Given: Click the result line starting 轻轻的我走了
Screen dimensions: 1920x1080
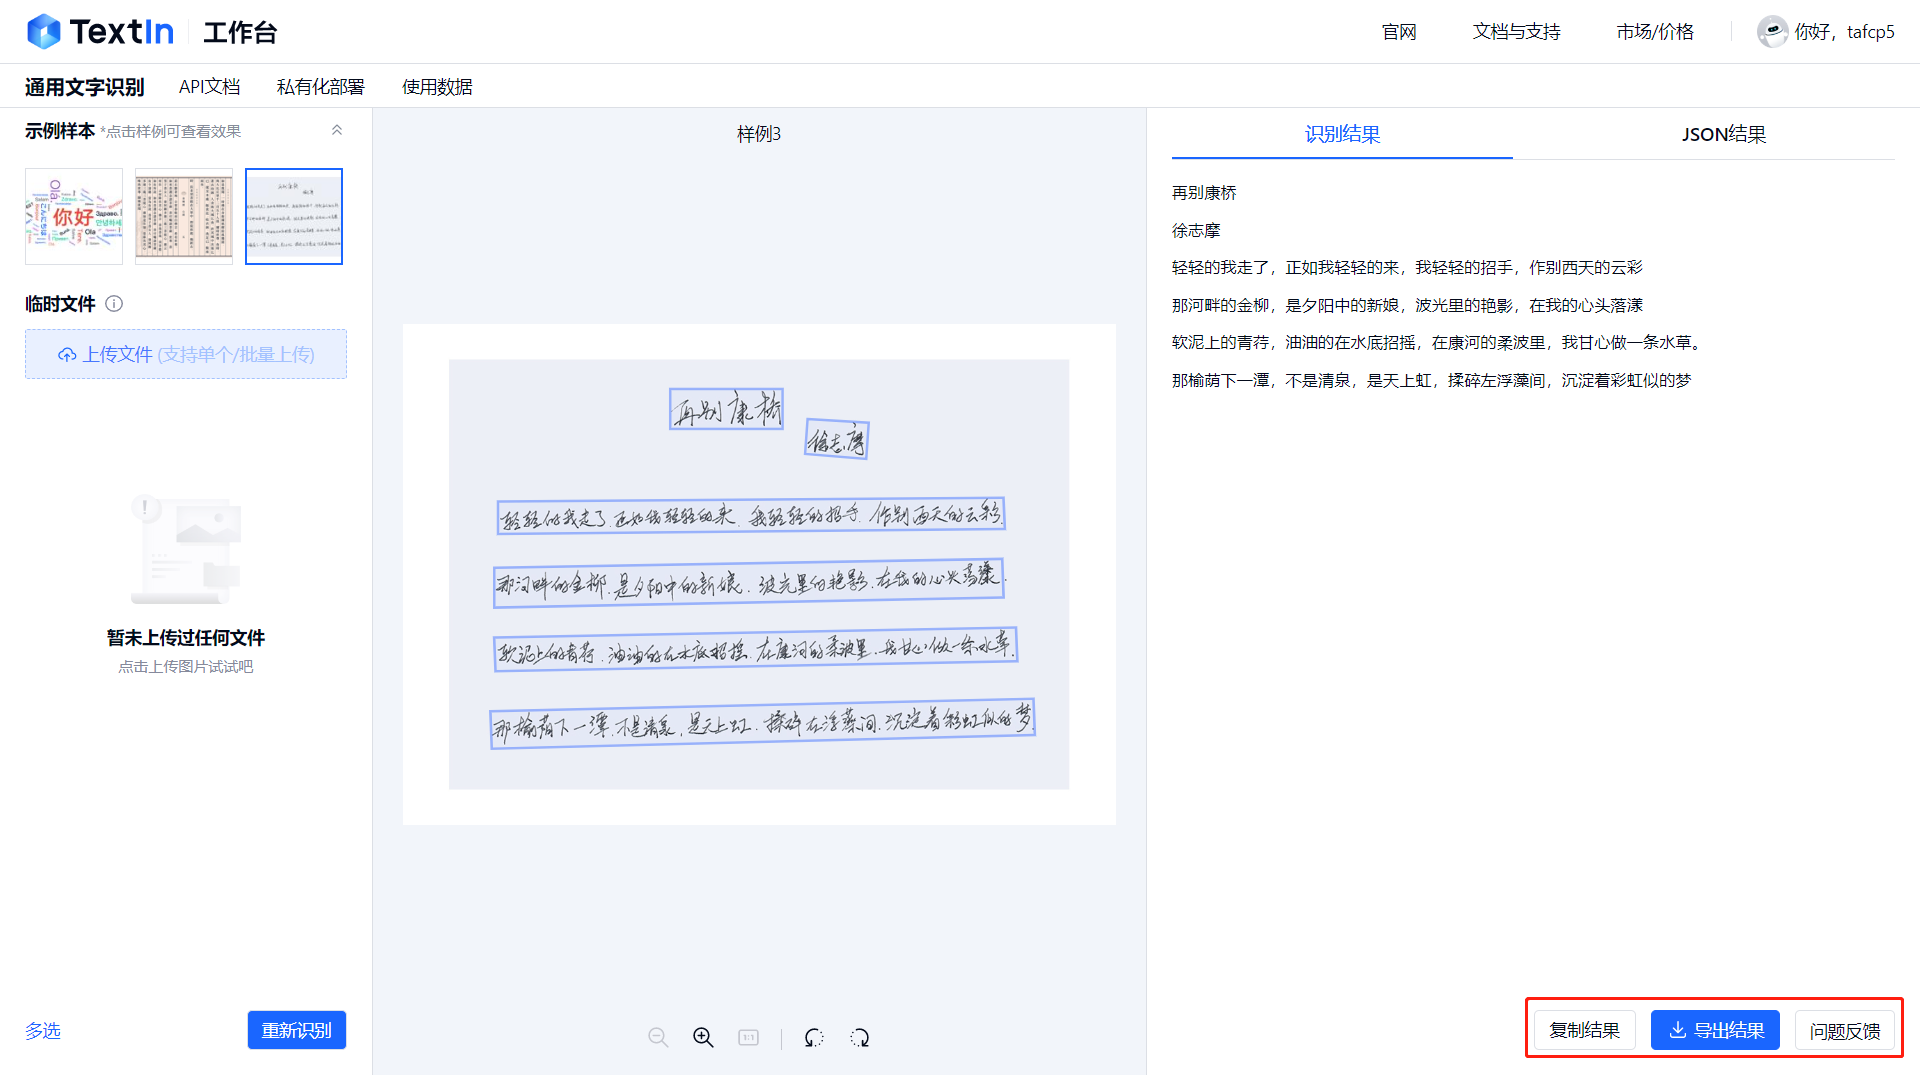Looking at the screenshot, I should coord(1407,268).
